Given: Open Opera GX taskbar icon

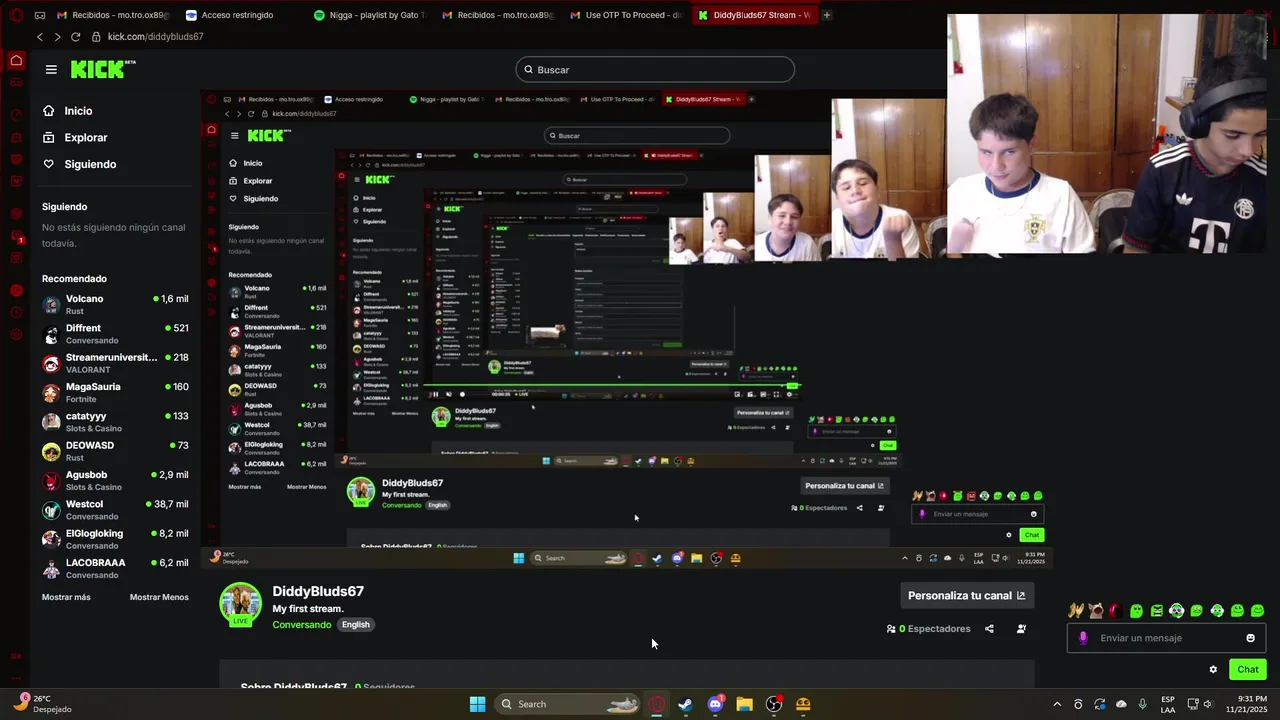Looking at the screenshot, I should pyautogui.click(x=656, y=704).
